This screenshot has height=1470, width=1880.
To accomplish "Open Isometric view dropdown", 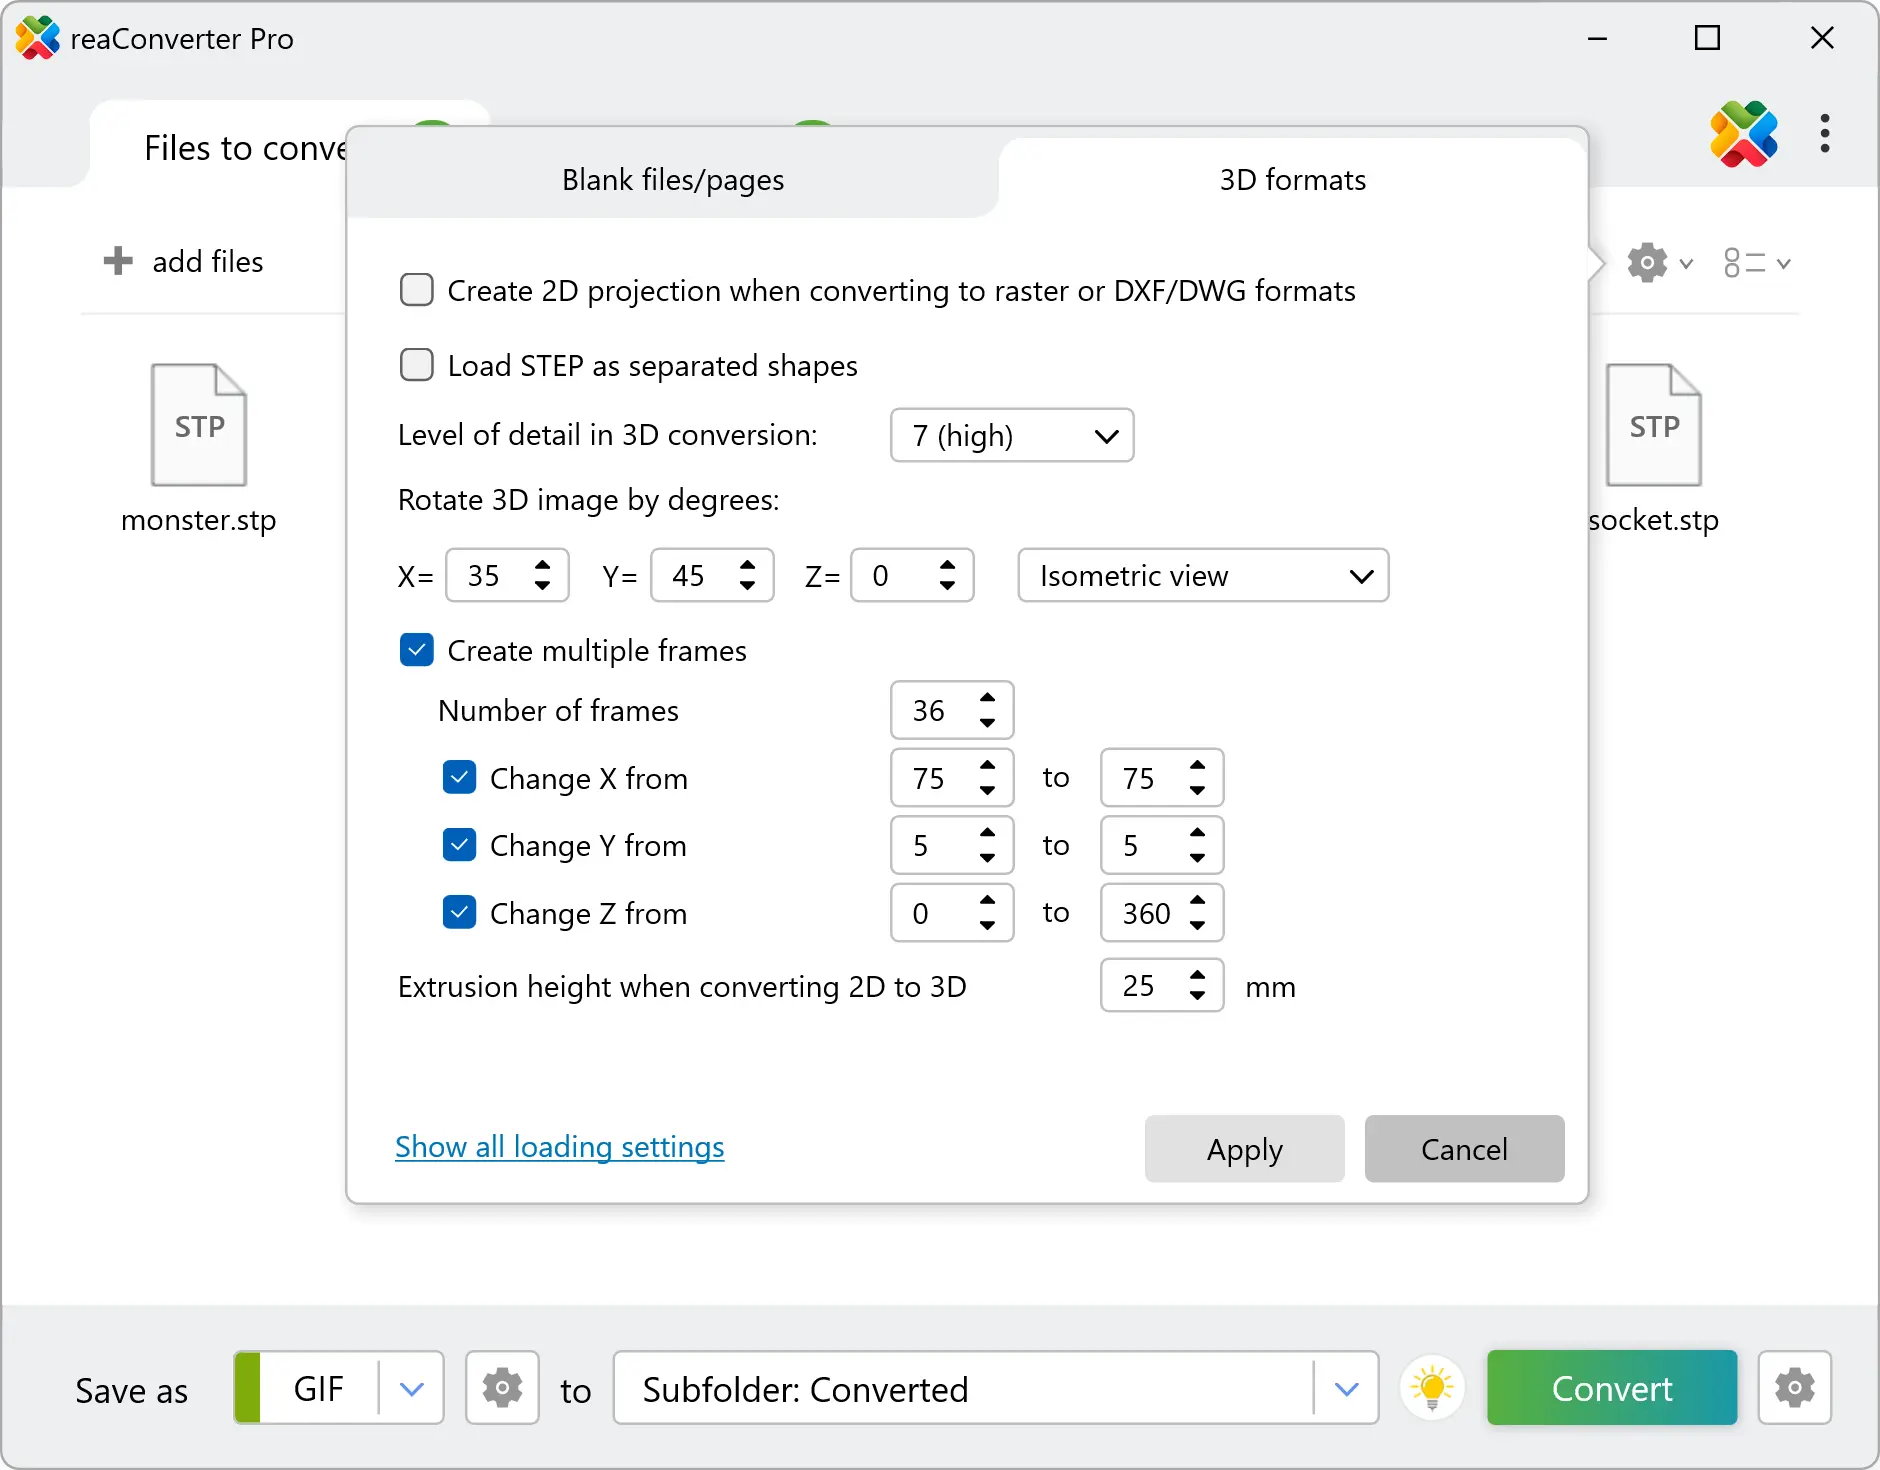I will 1203,575.
